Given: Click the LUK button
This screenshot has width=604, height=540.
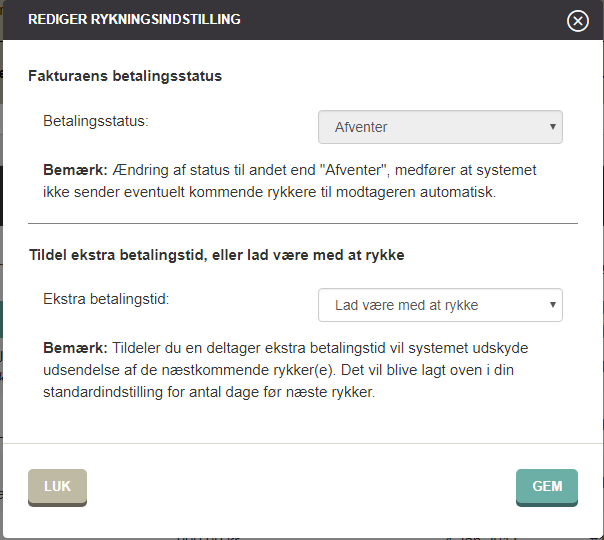Looking at the screenshot, I should (x=57, y=487).
